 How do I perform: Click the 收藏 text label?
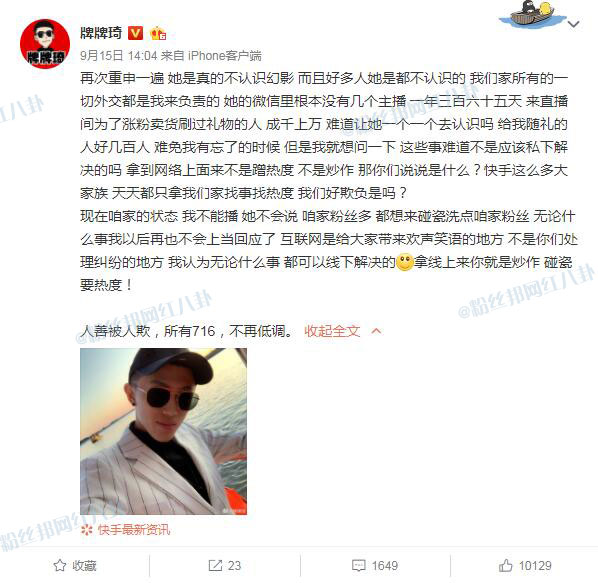(84, 566)
